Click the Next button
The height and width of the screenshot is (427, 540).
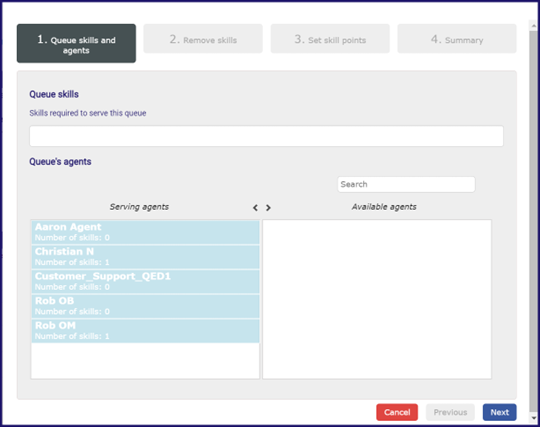click(499, 412)
